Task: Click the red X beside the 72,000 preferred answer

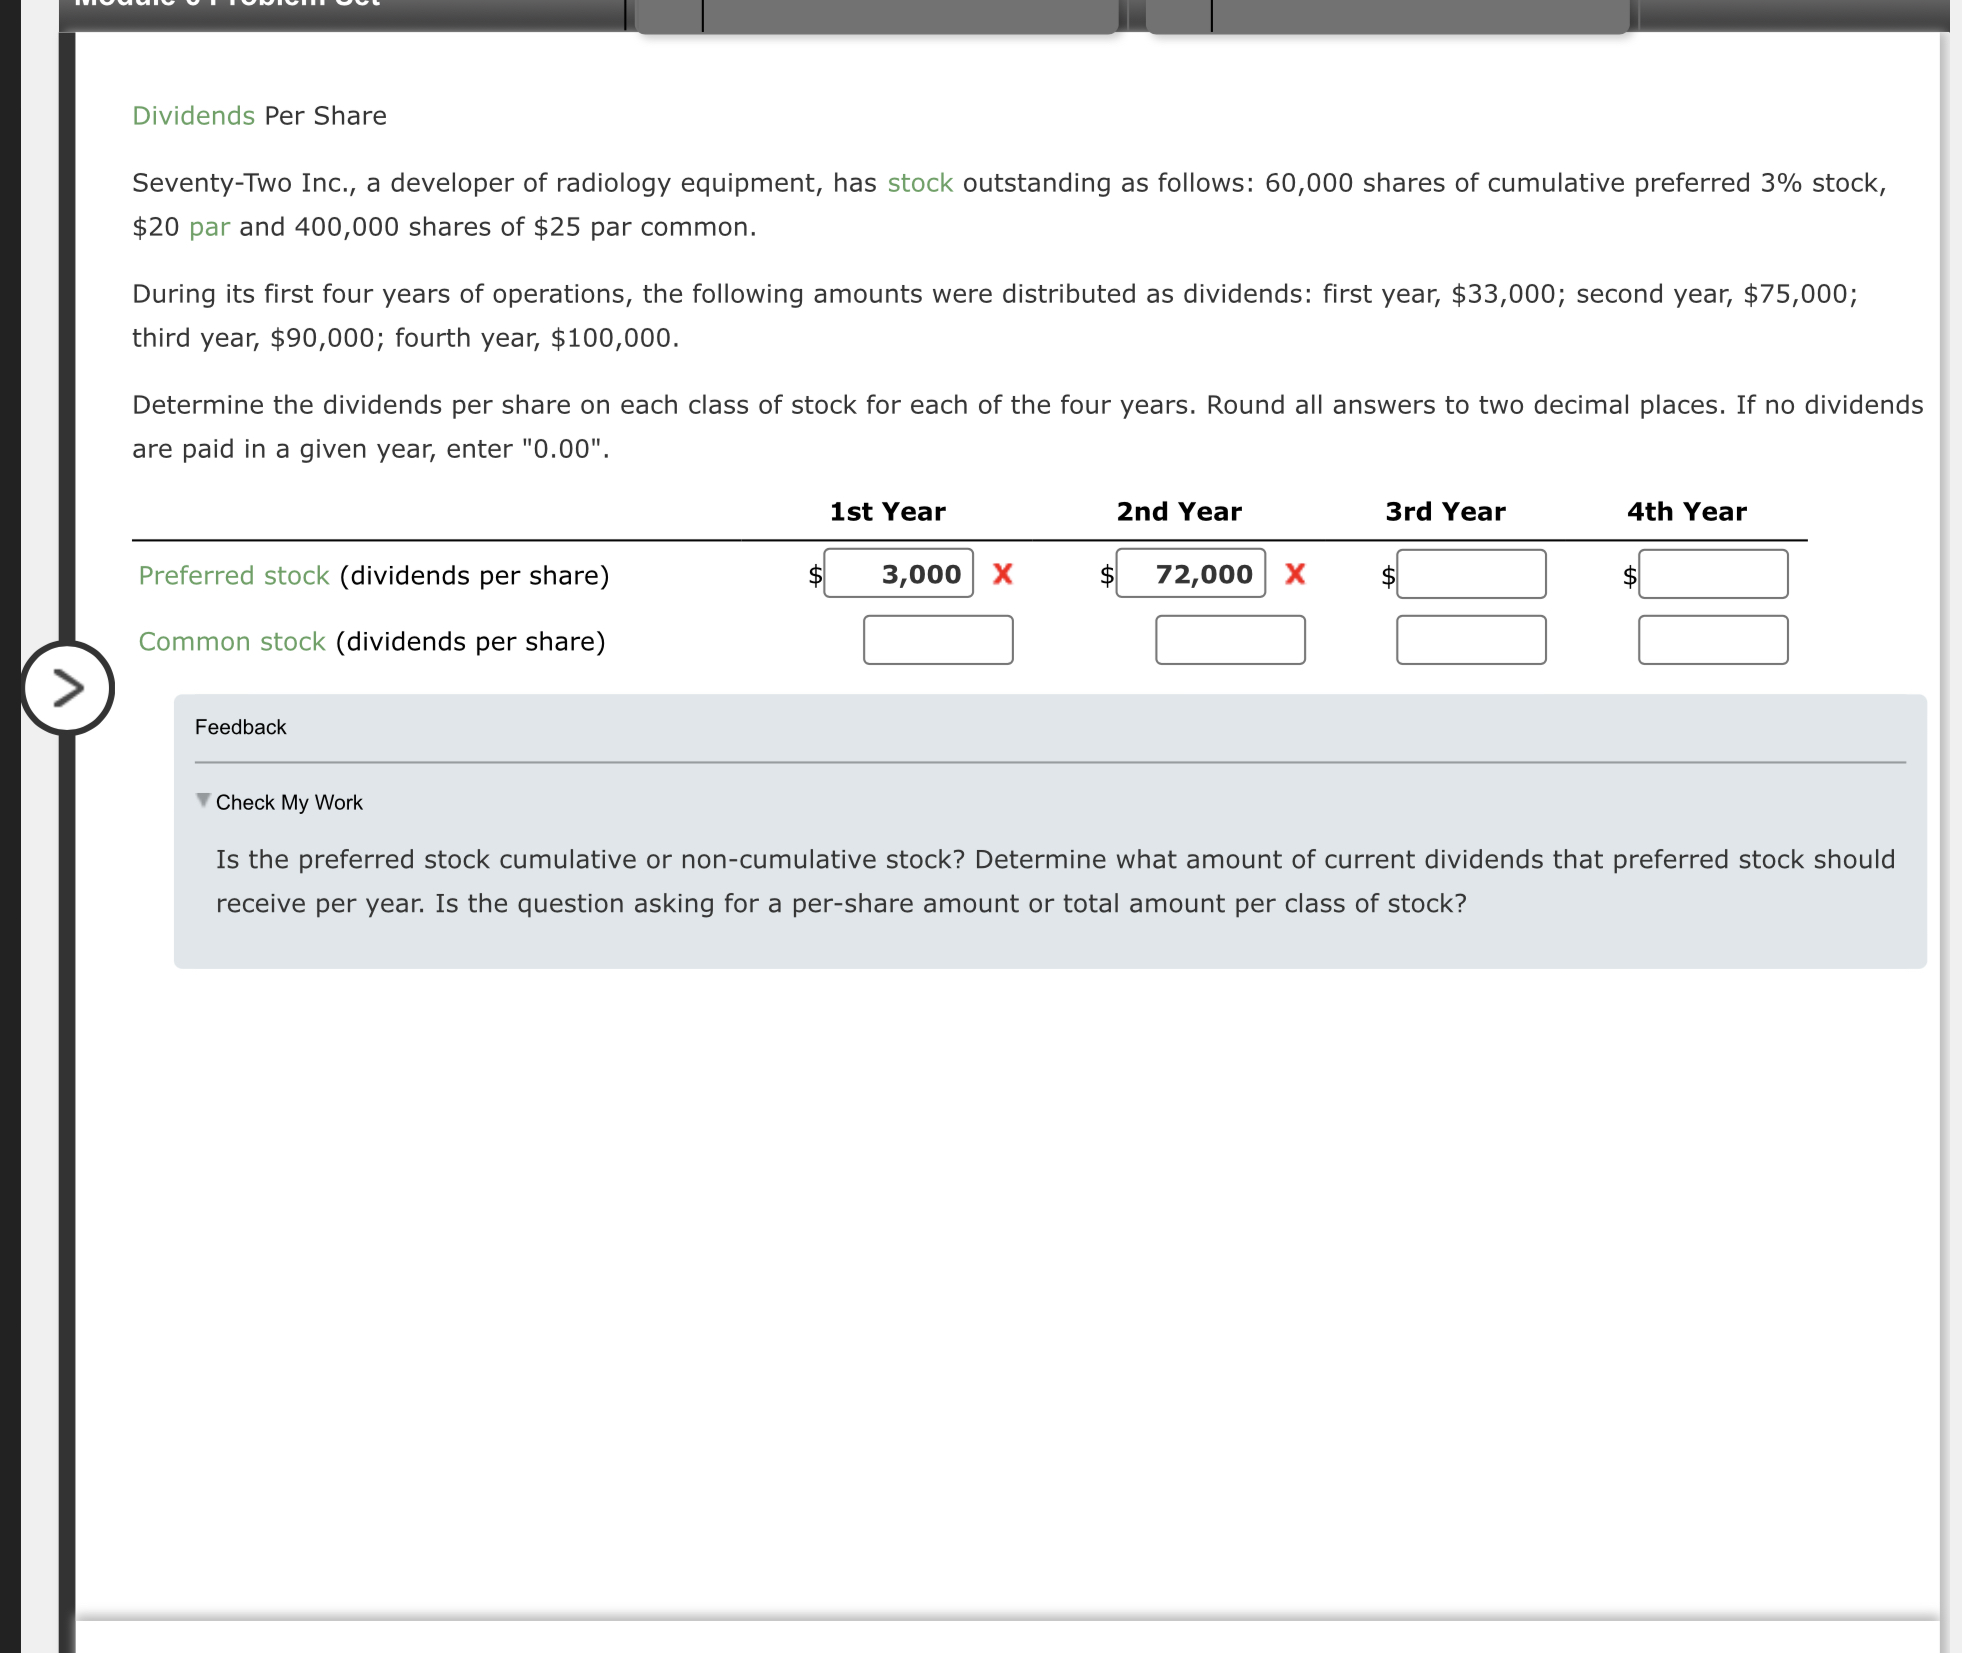Action: click(x=1294, y=574)
